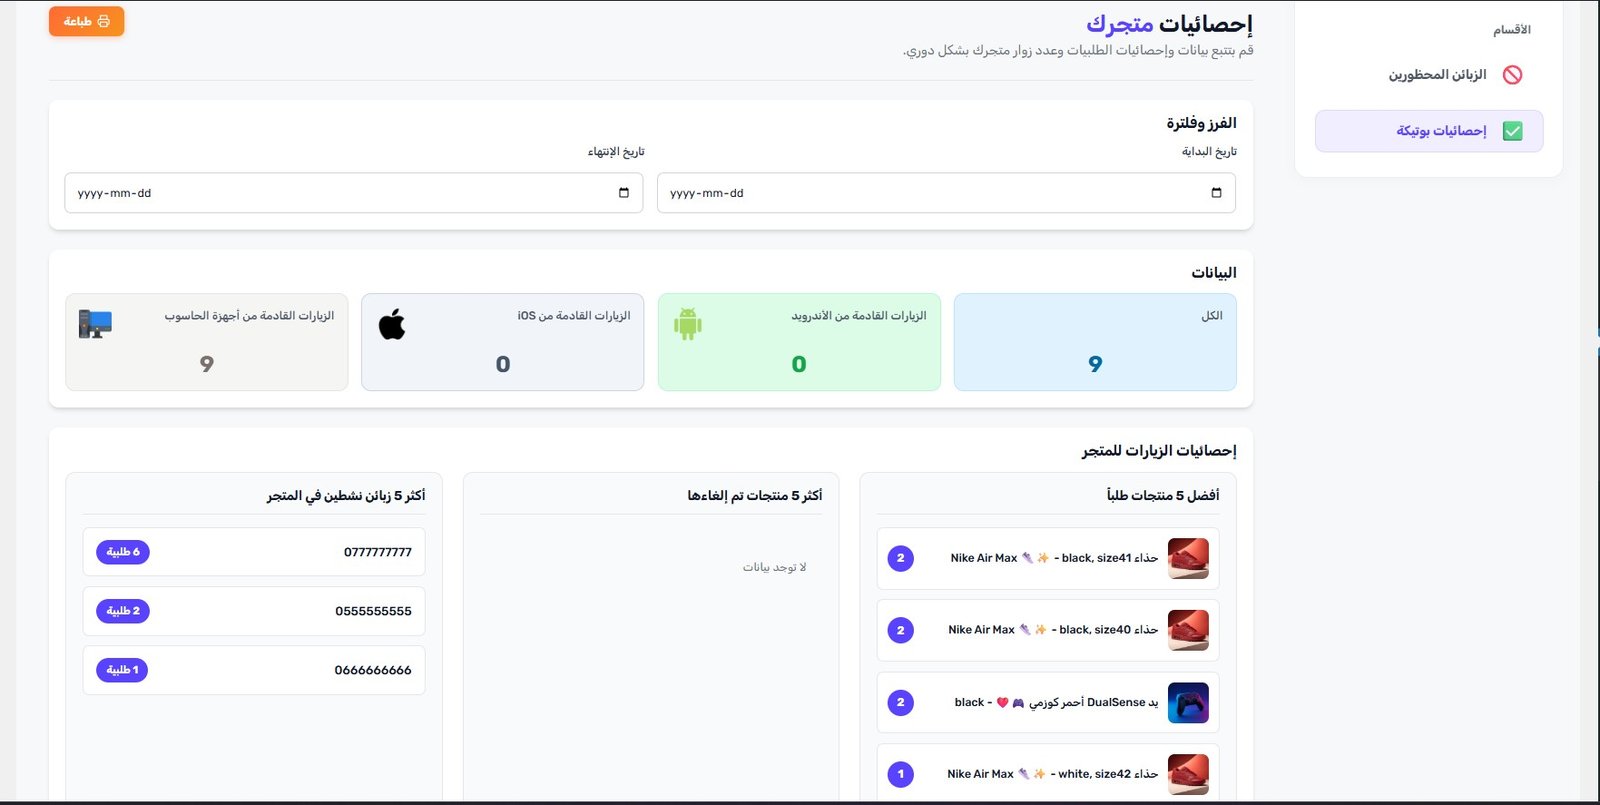This screenshot has height=805, width=1600.
Task: Click the start date input field
Action: tap(930, 193)
